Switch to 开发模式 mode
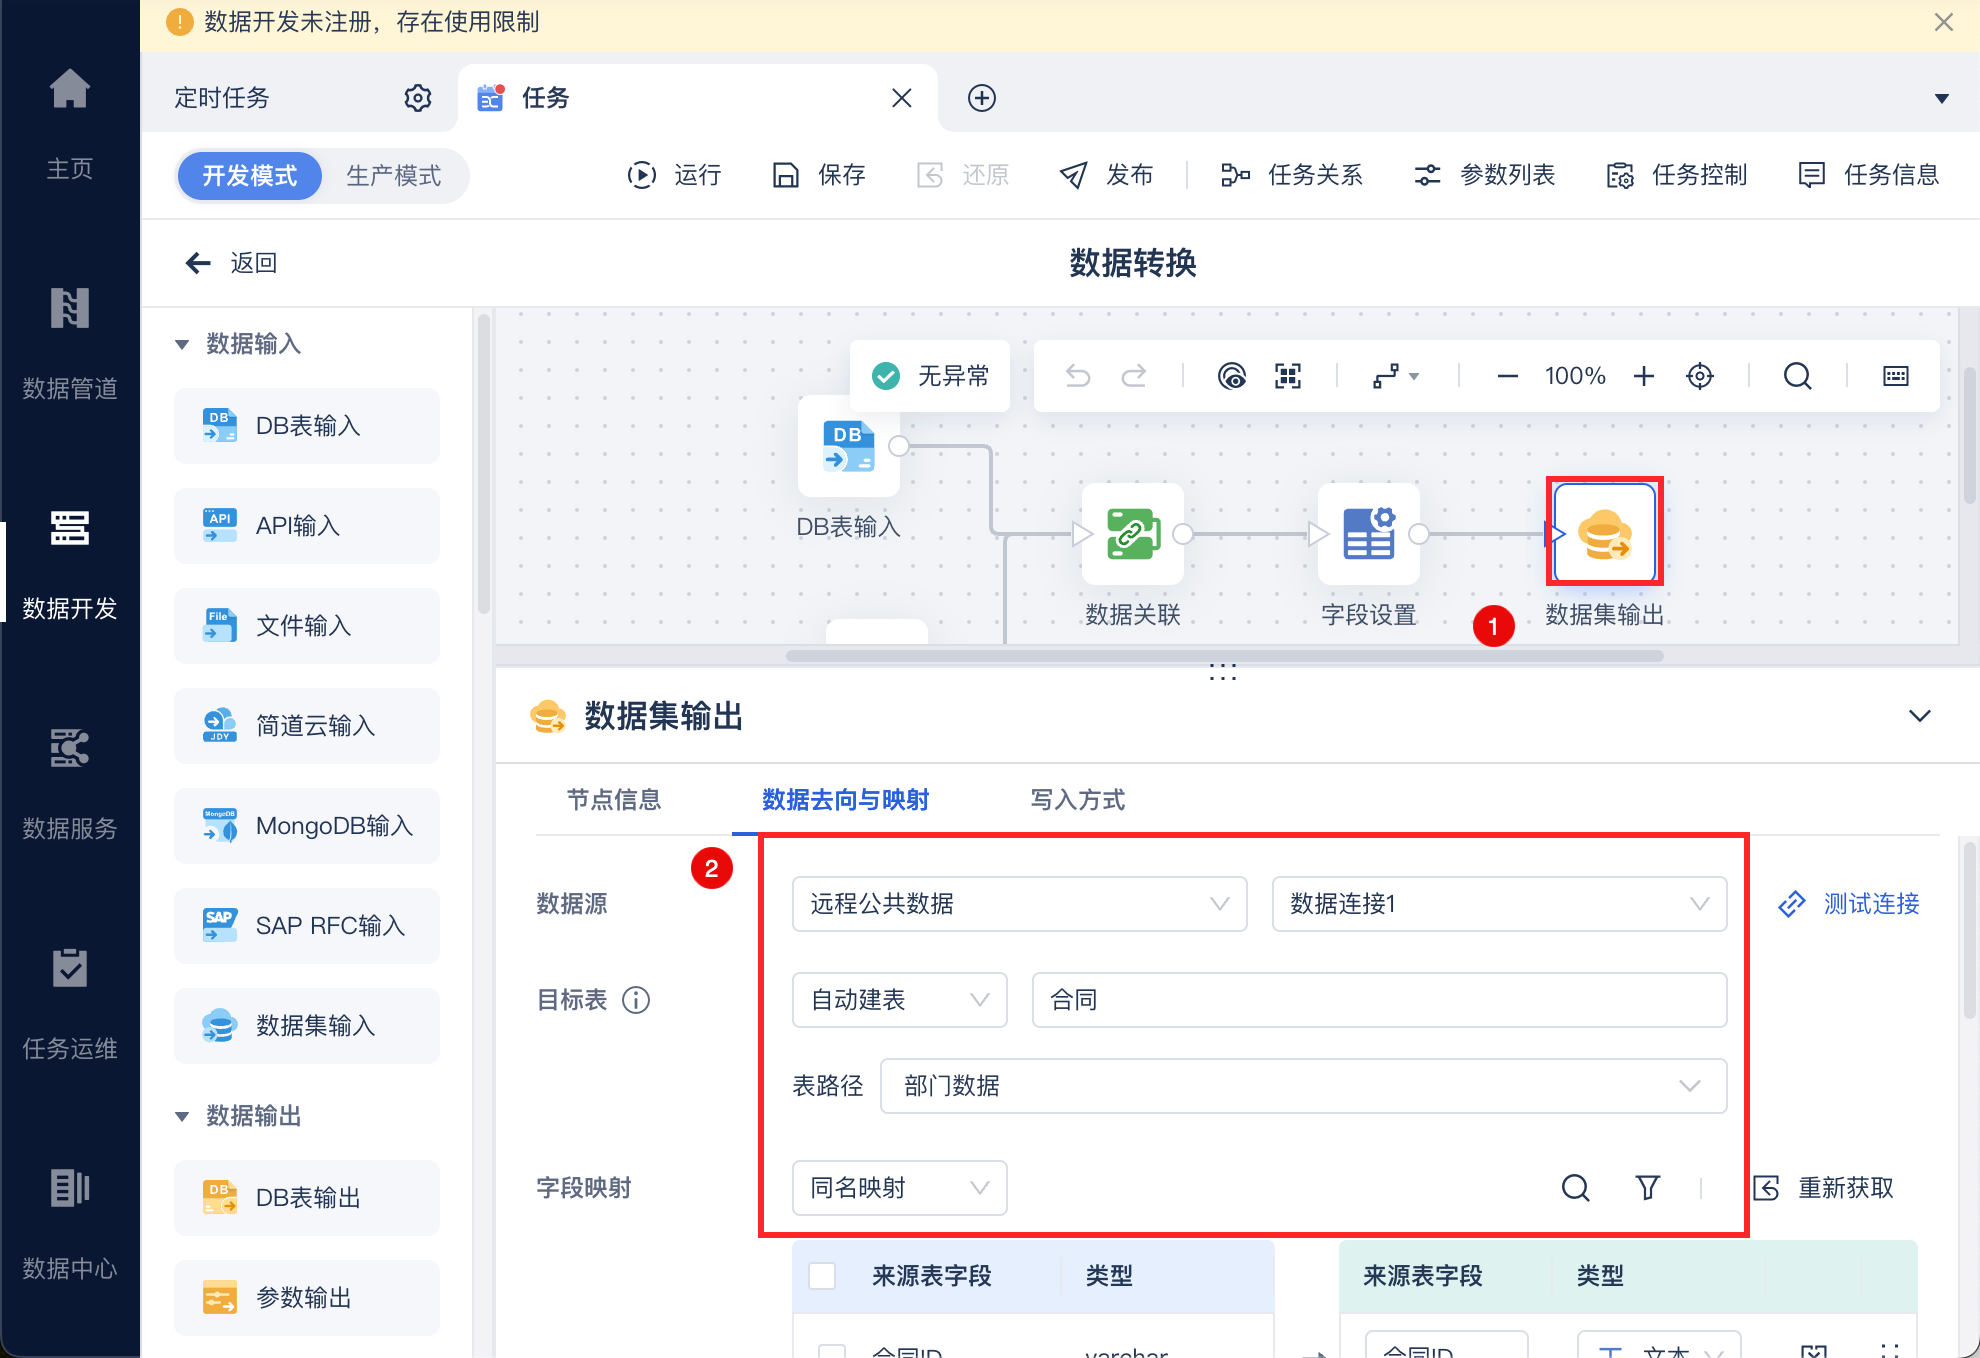This screenshot has width=1980, height=1358. tap(250, 176)
